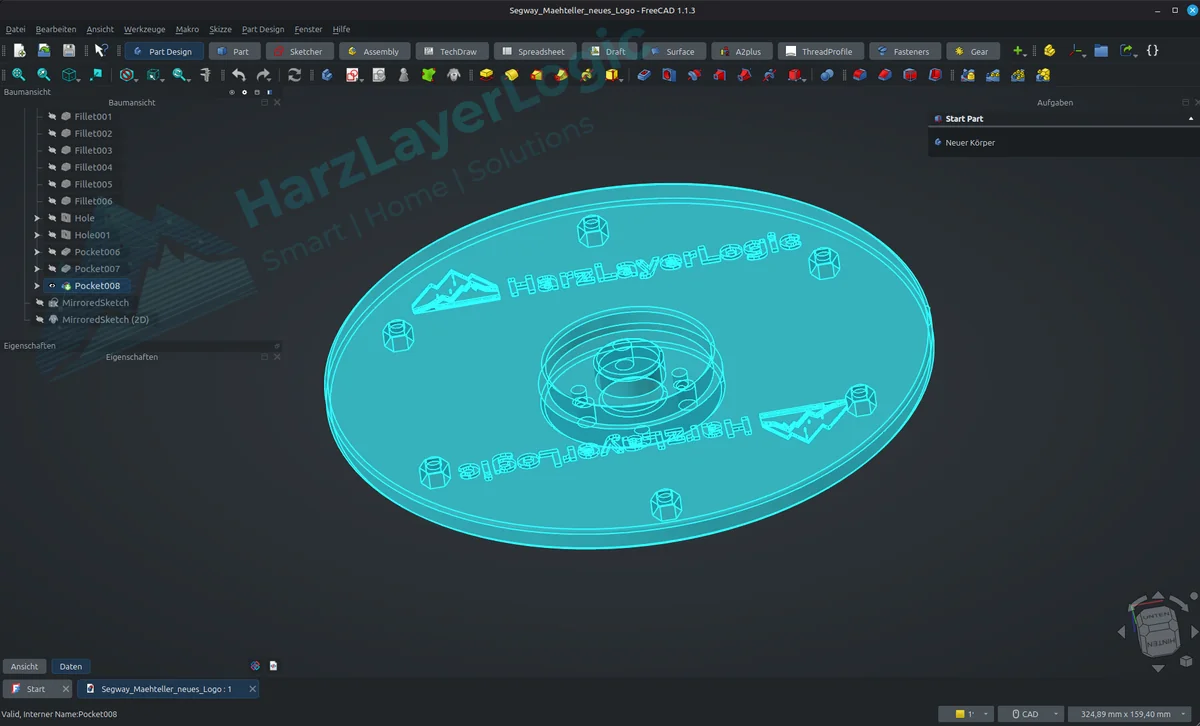Open the Werkzeuge menu
This screenshot has height=726, width=1200.
tap(145, 30)
